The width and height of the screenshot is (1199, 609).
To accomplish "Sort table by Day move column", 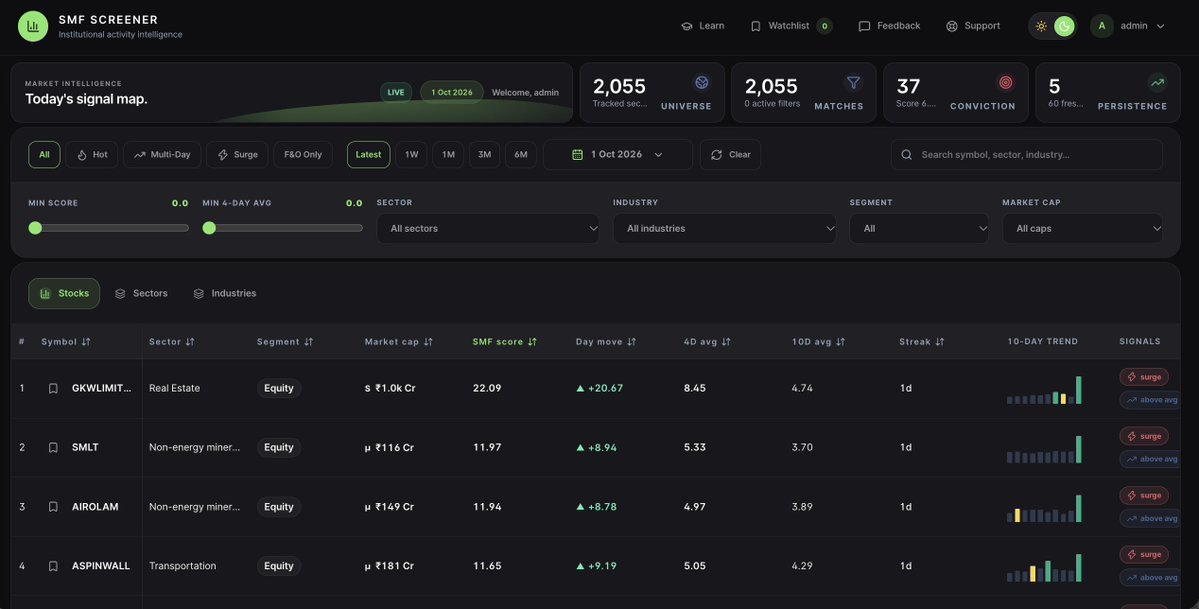I will 606,342.
